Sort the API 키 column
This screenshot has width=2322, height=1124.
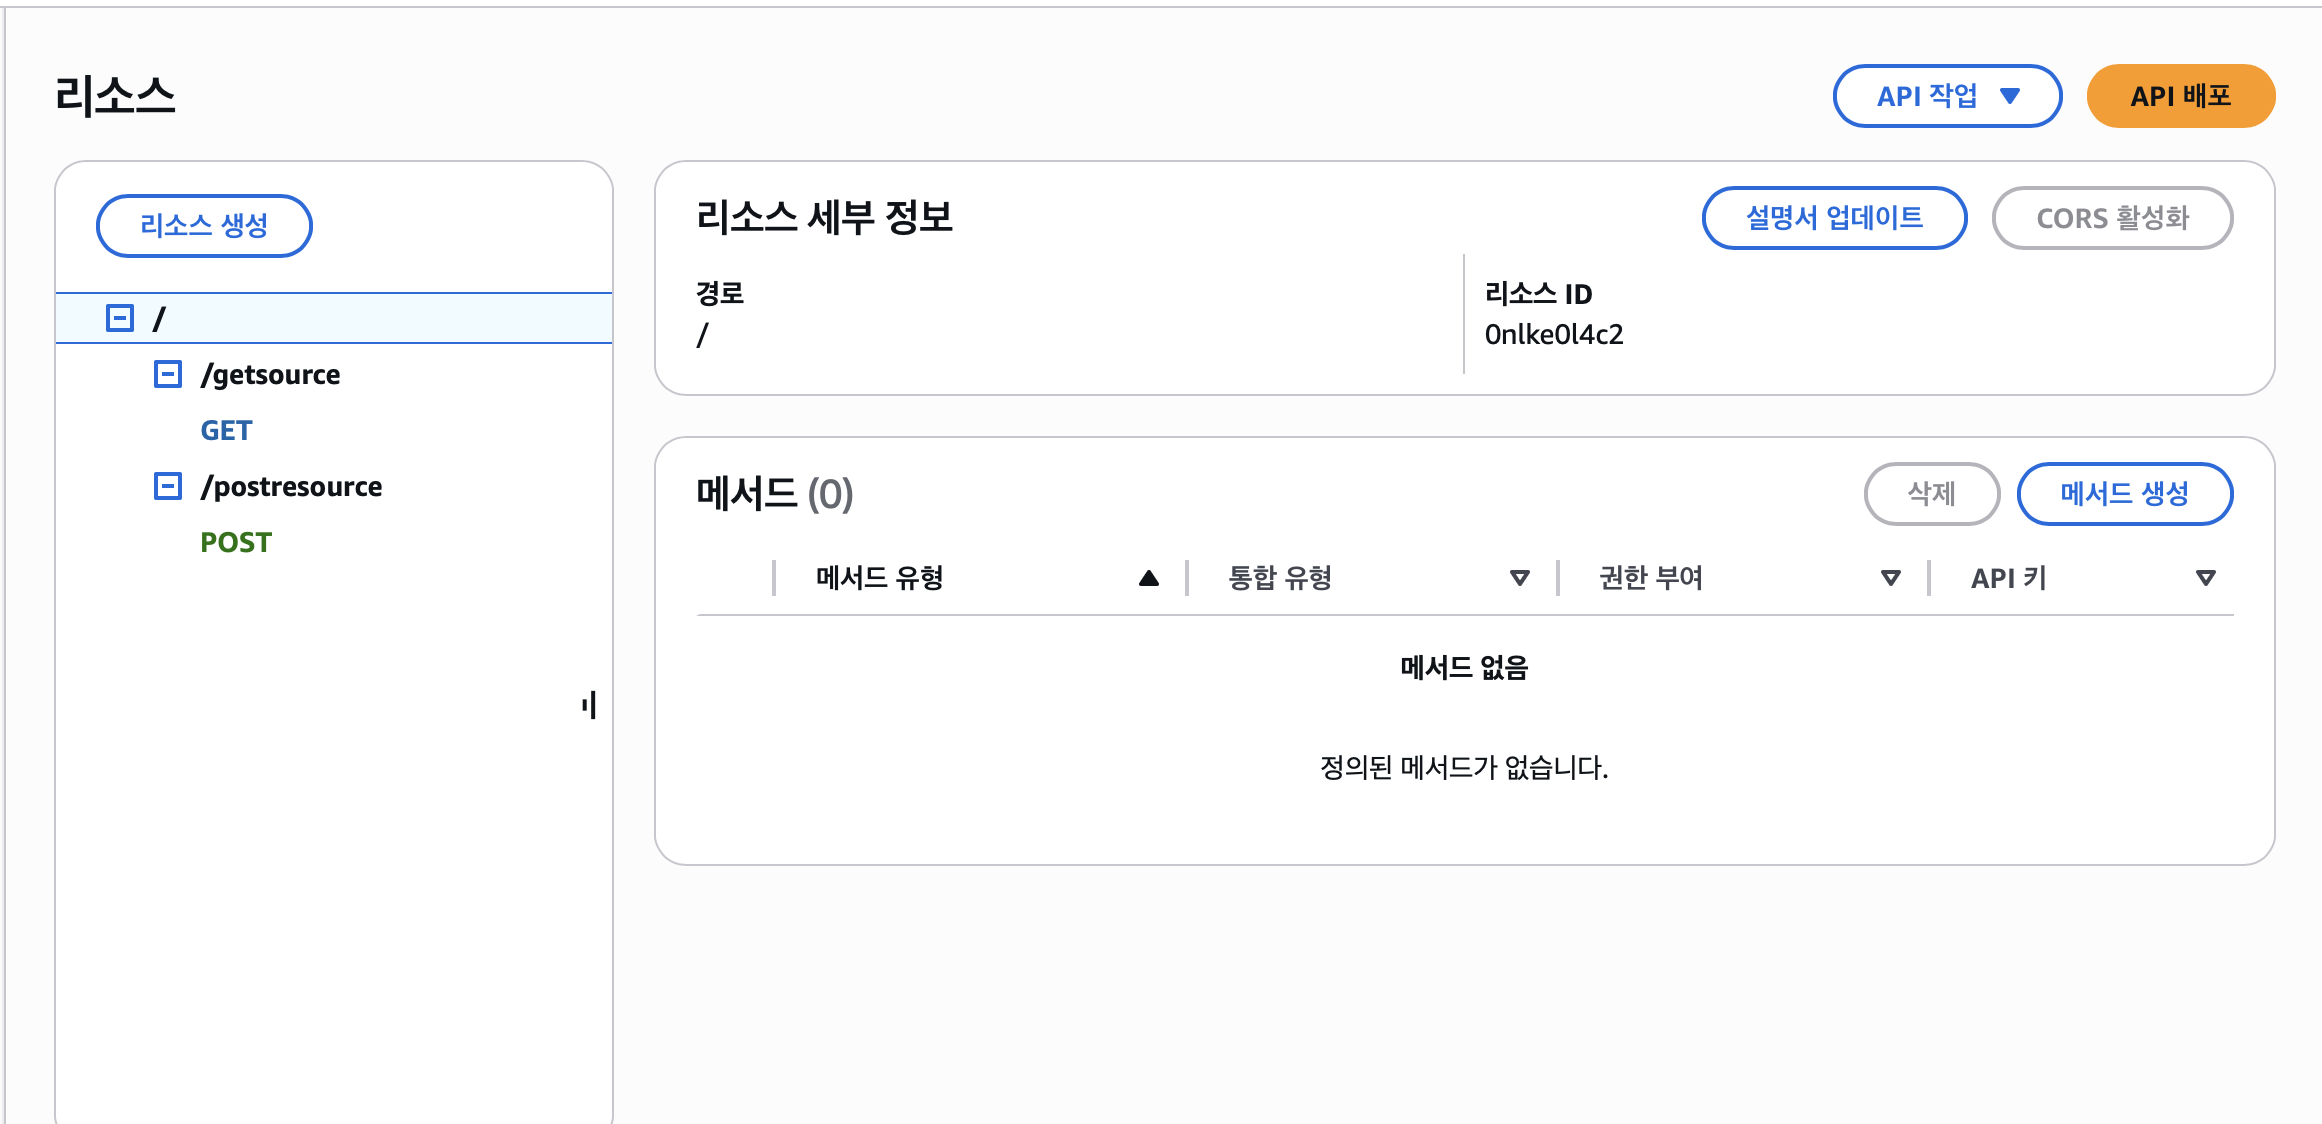tap(2205, 578)
